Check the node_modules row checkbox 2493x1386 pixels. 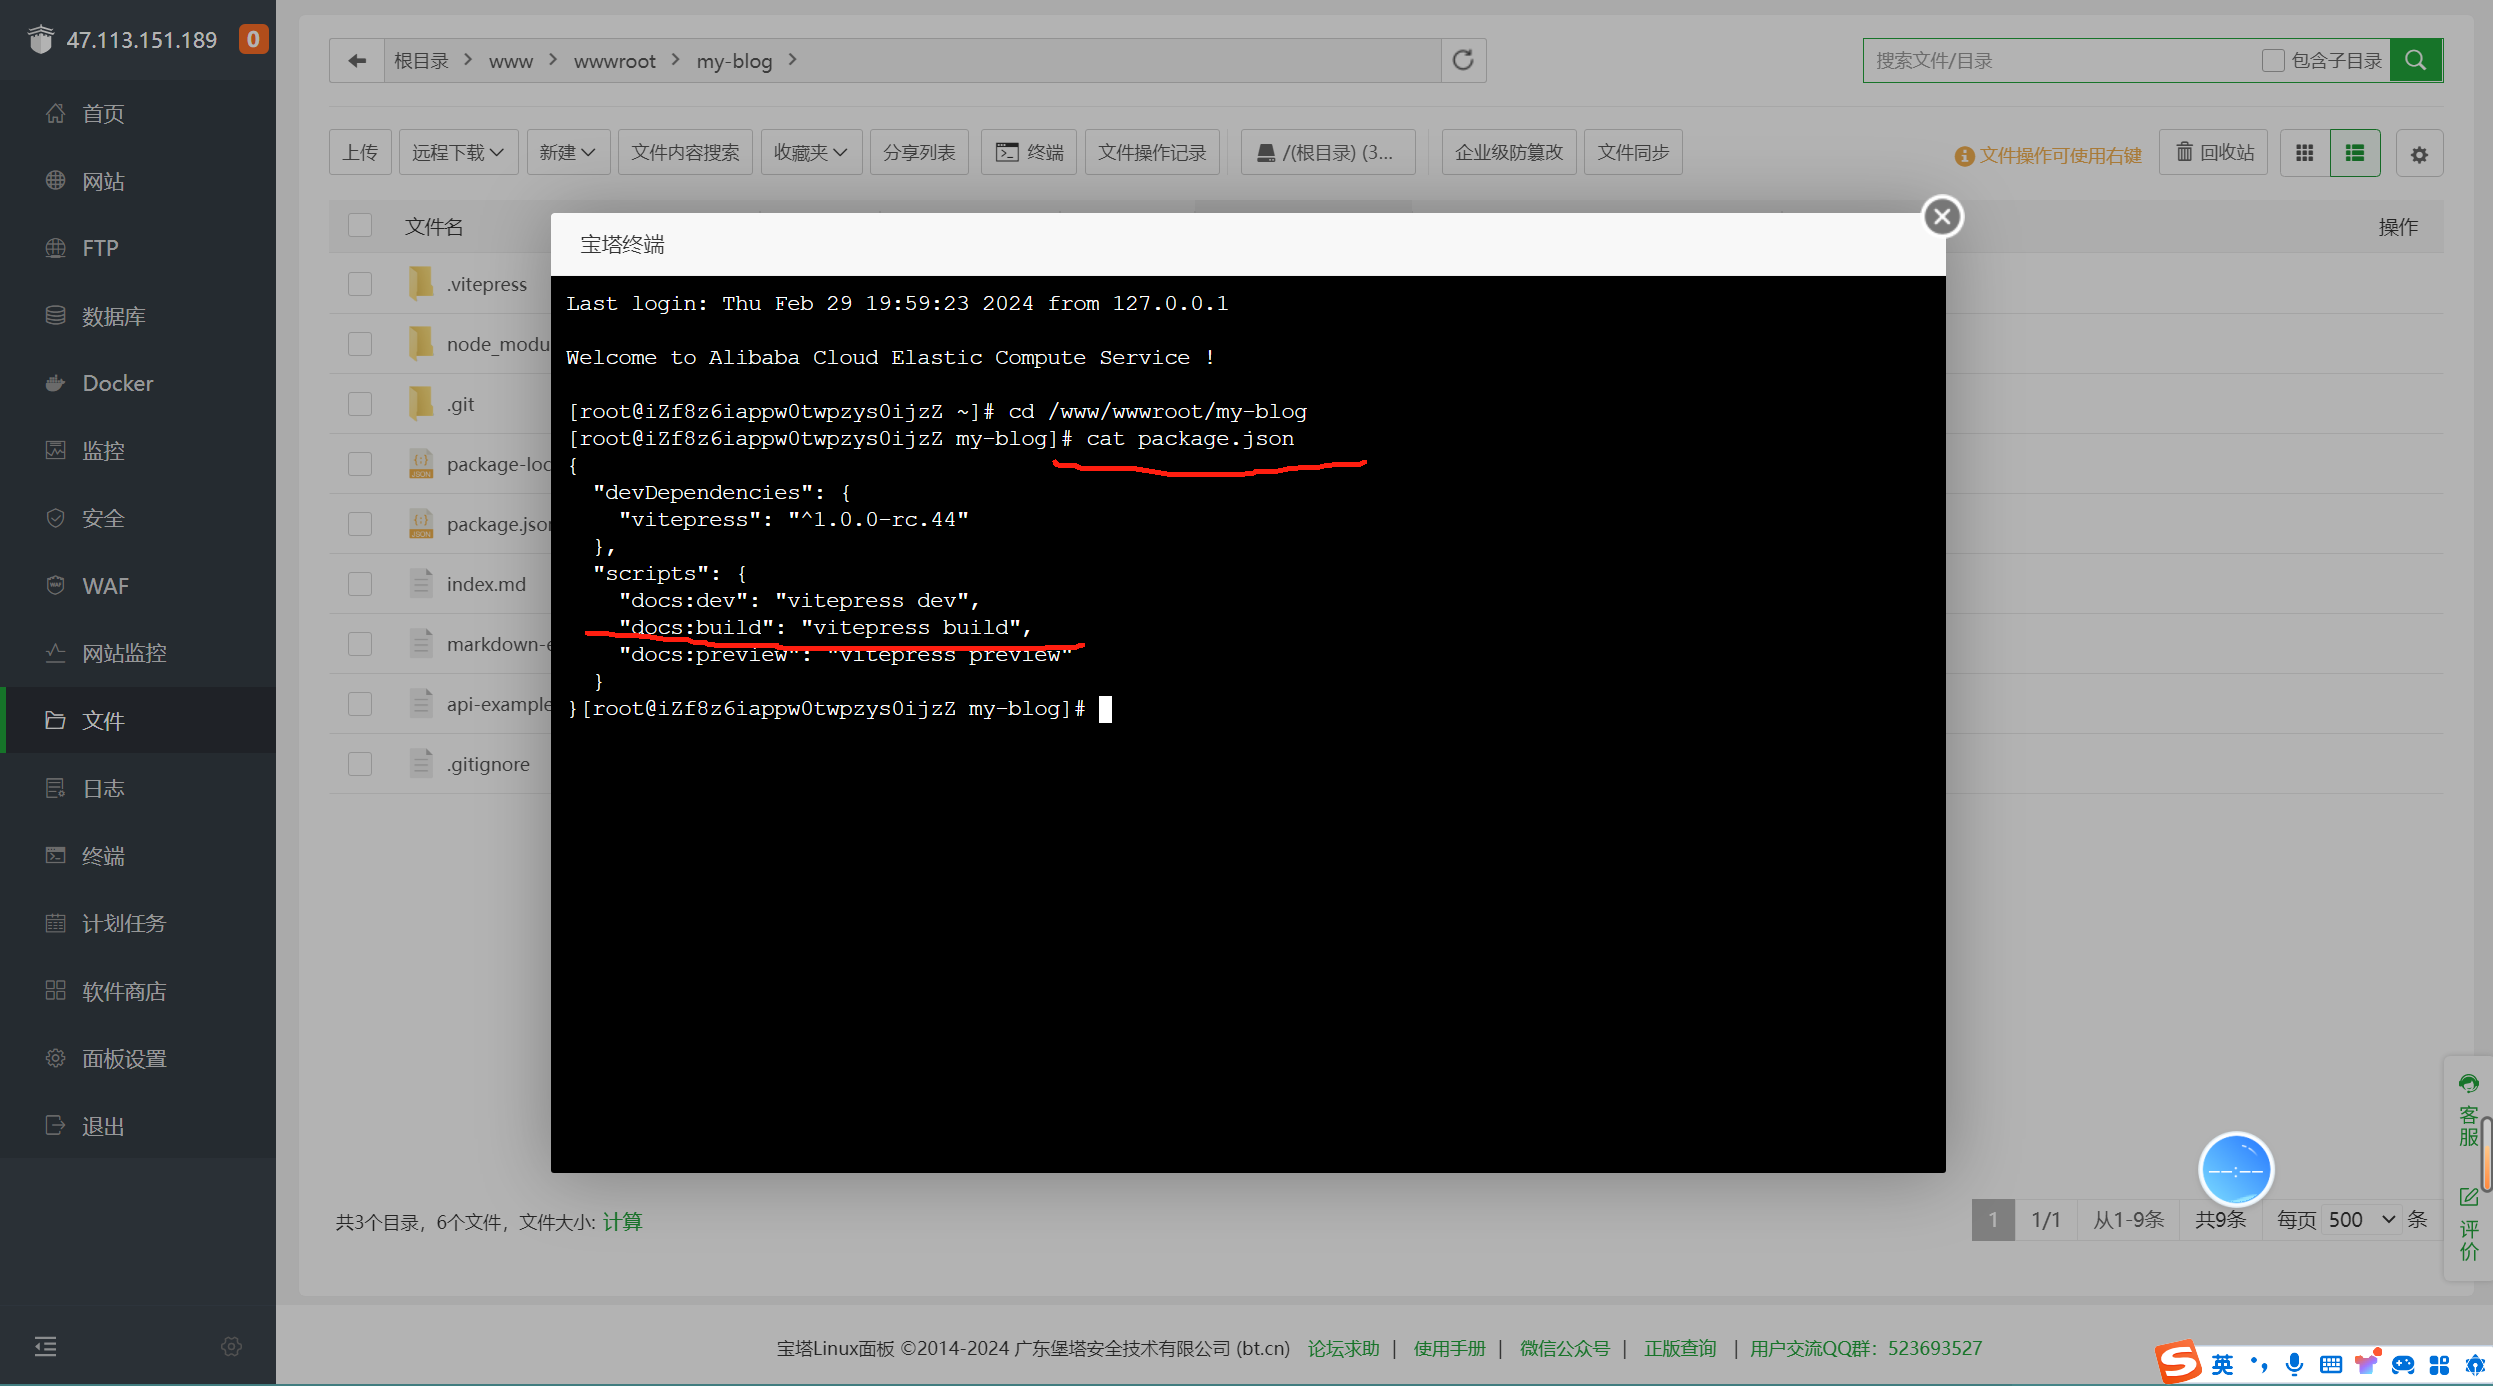pos(360,344)
